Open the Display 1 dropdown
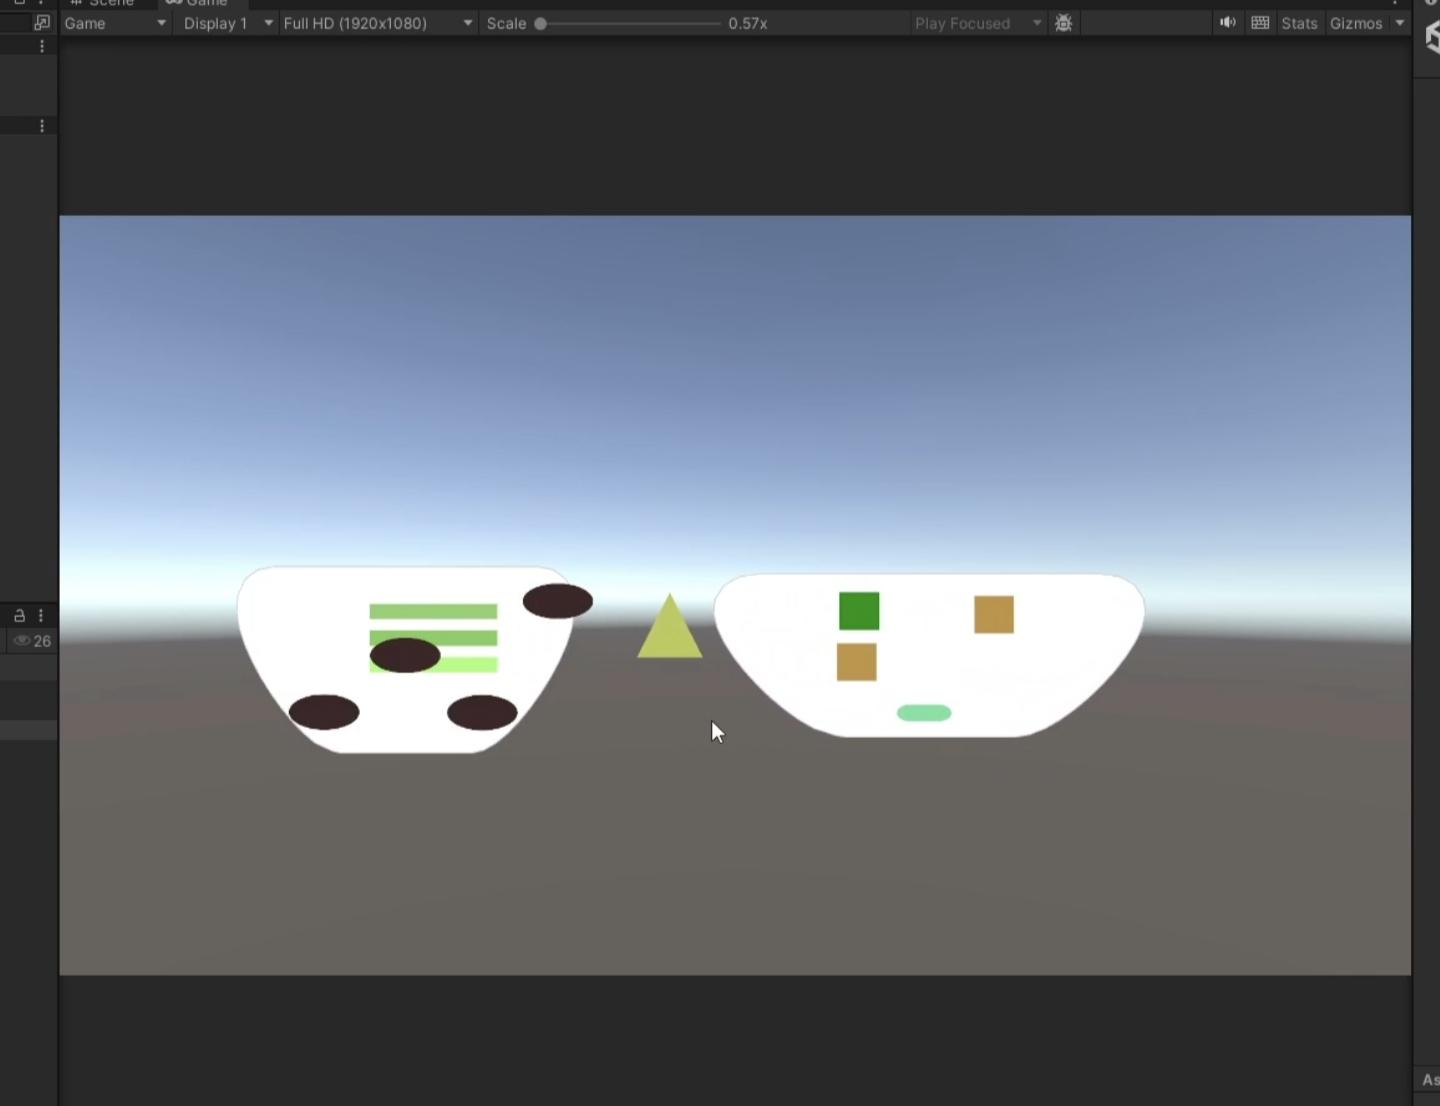 pos(227,23)
